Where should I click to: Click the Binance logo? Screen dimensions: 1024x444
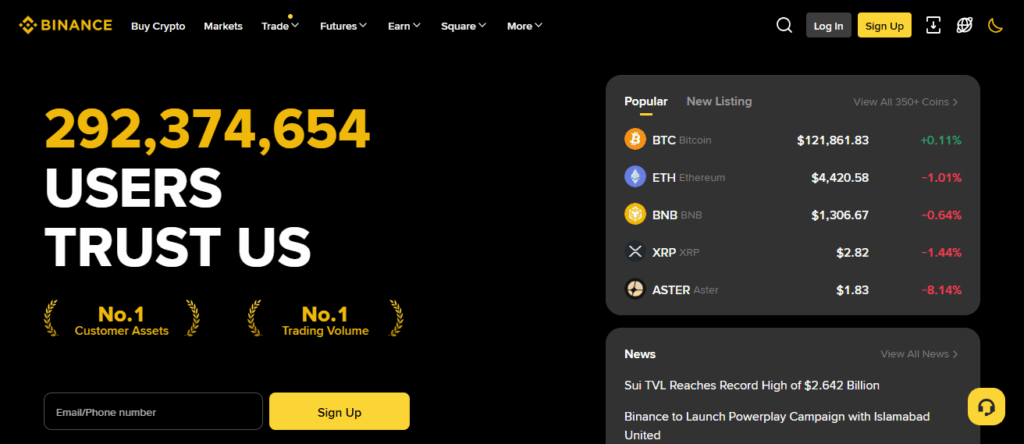point(65,26)
